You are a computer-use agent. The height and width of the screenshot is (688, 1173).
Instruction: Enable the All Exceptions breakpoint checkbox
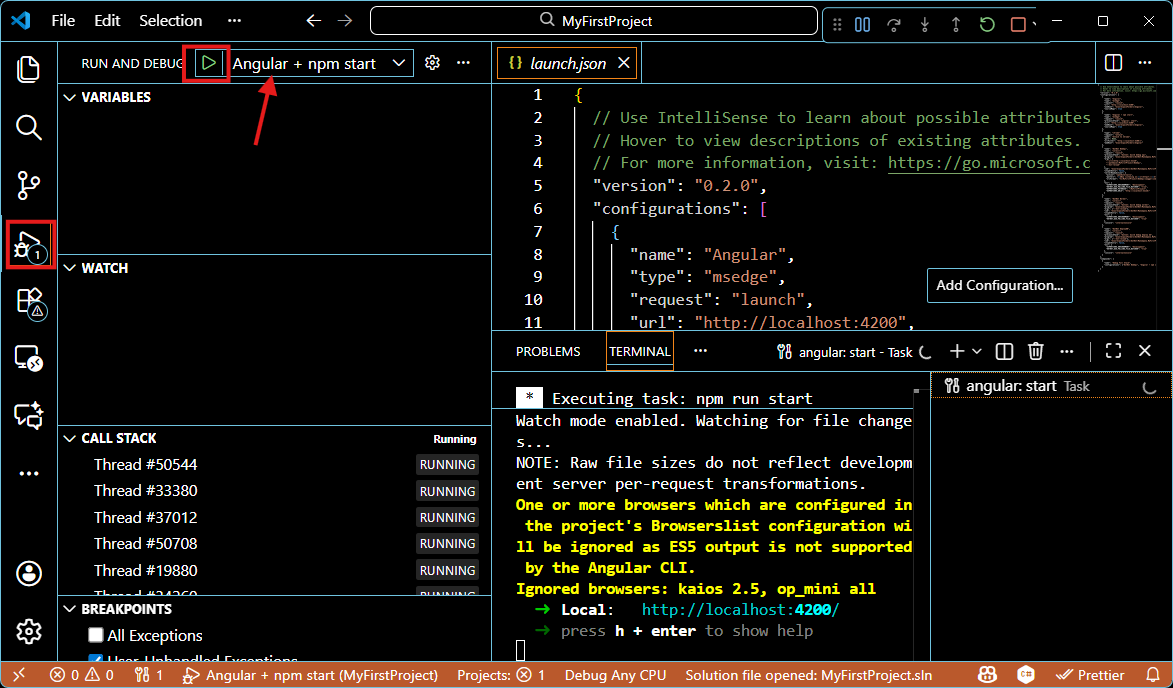[96, 635]
